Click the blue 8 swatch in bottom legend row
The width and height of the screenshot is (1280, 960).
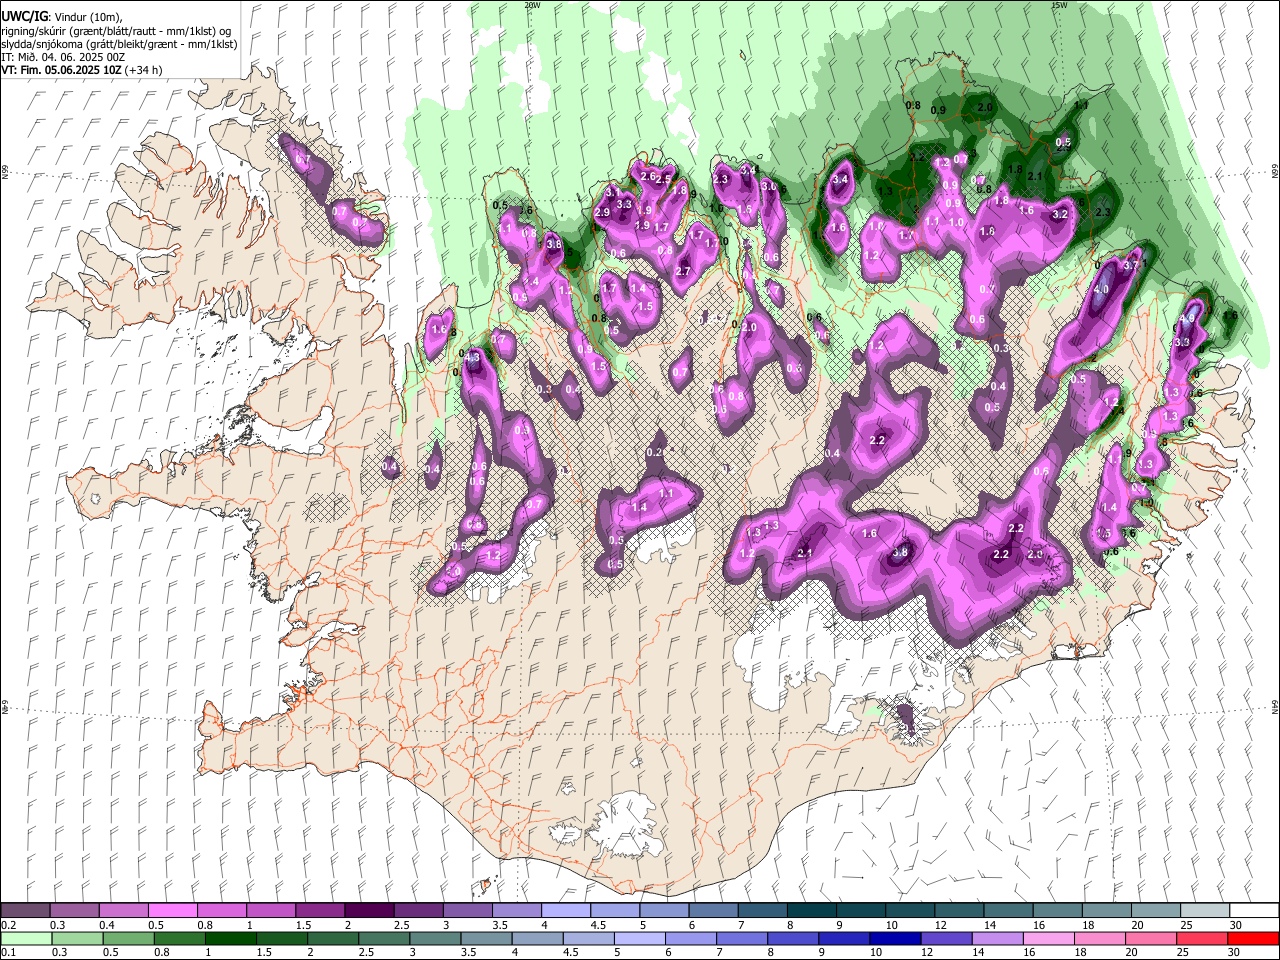point(793,938)
